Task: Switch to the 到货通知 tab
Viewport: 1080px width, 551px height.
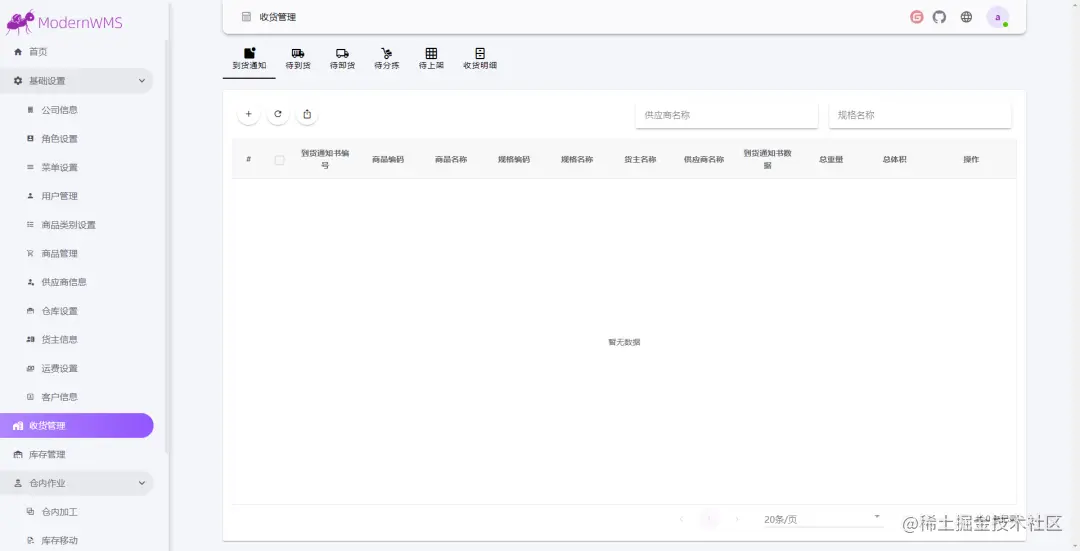Action: 249,59
